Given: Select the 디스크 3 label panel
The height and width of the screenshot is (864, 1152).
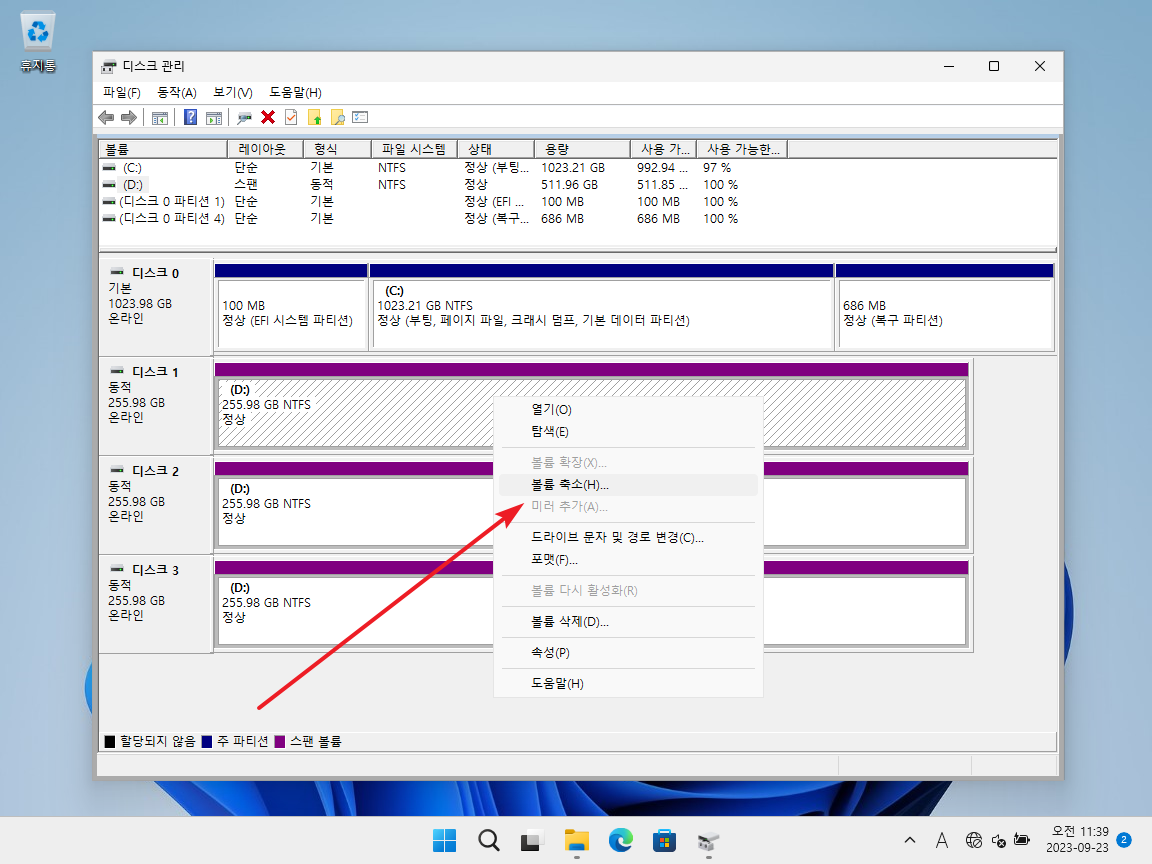Looking at the screenshot, I should [x=156, y=604].
